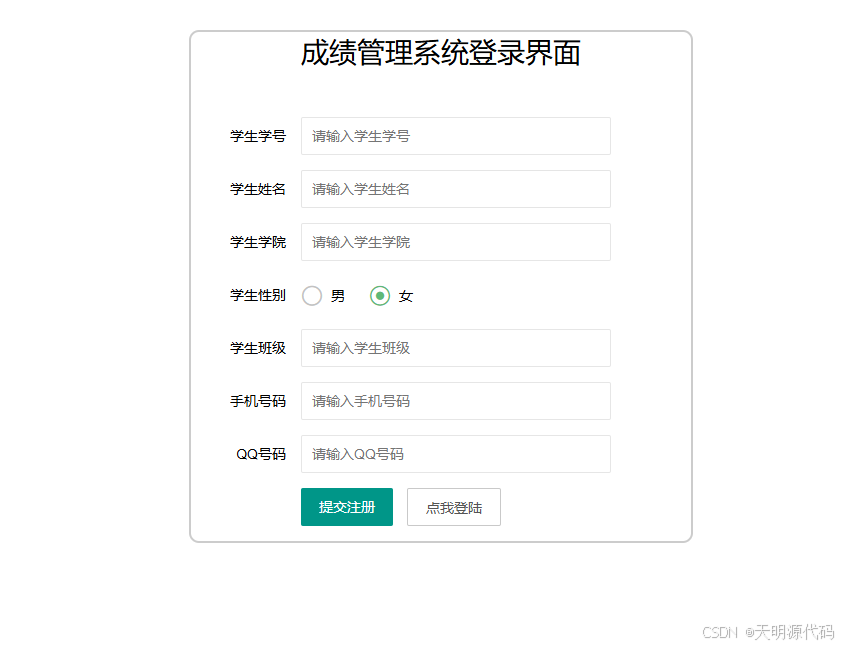Select the 男 gender radio button

click(x=312, y=295)
